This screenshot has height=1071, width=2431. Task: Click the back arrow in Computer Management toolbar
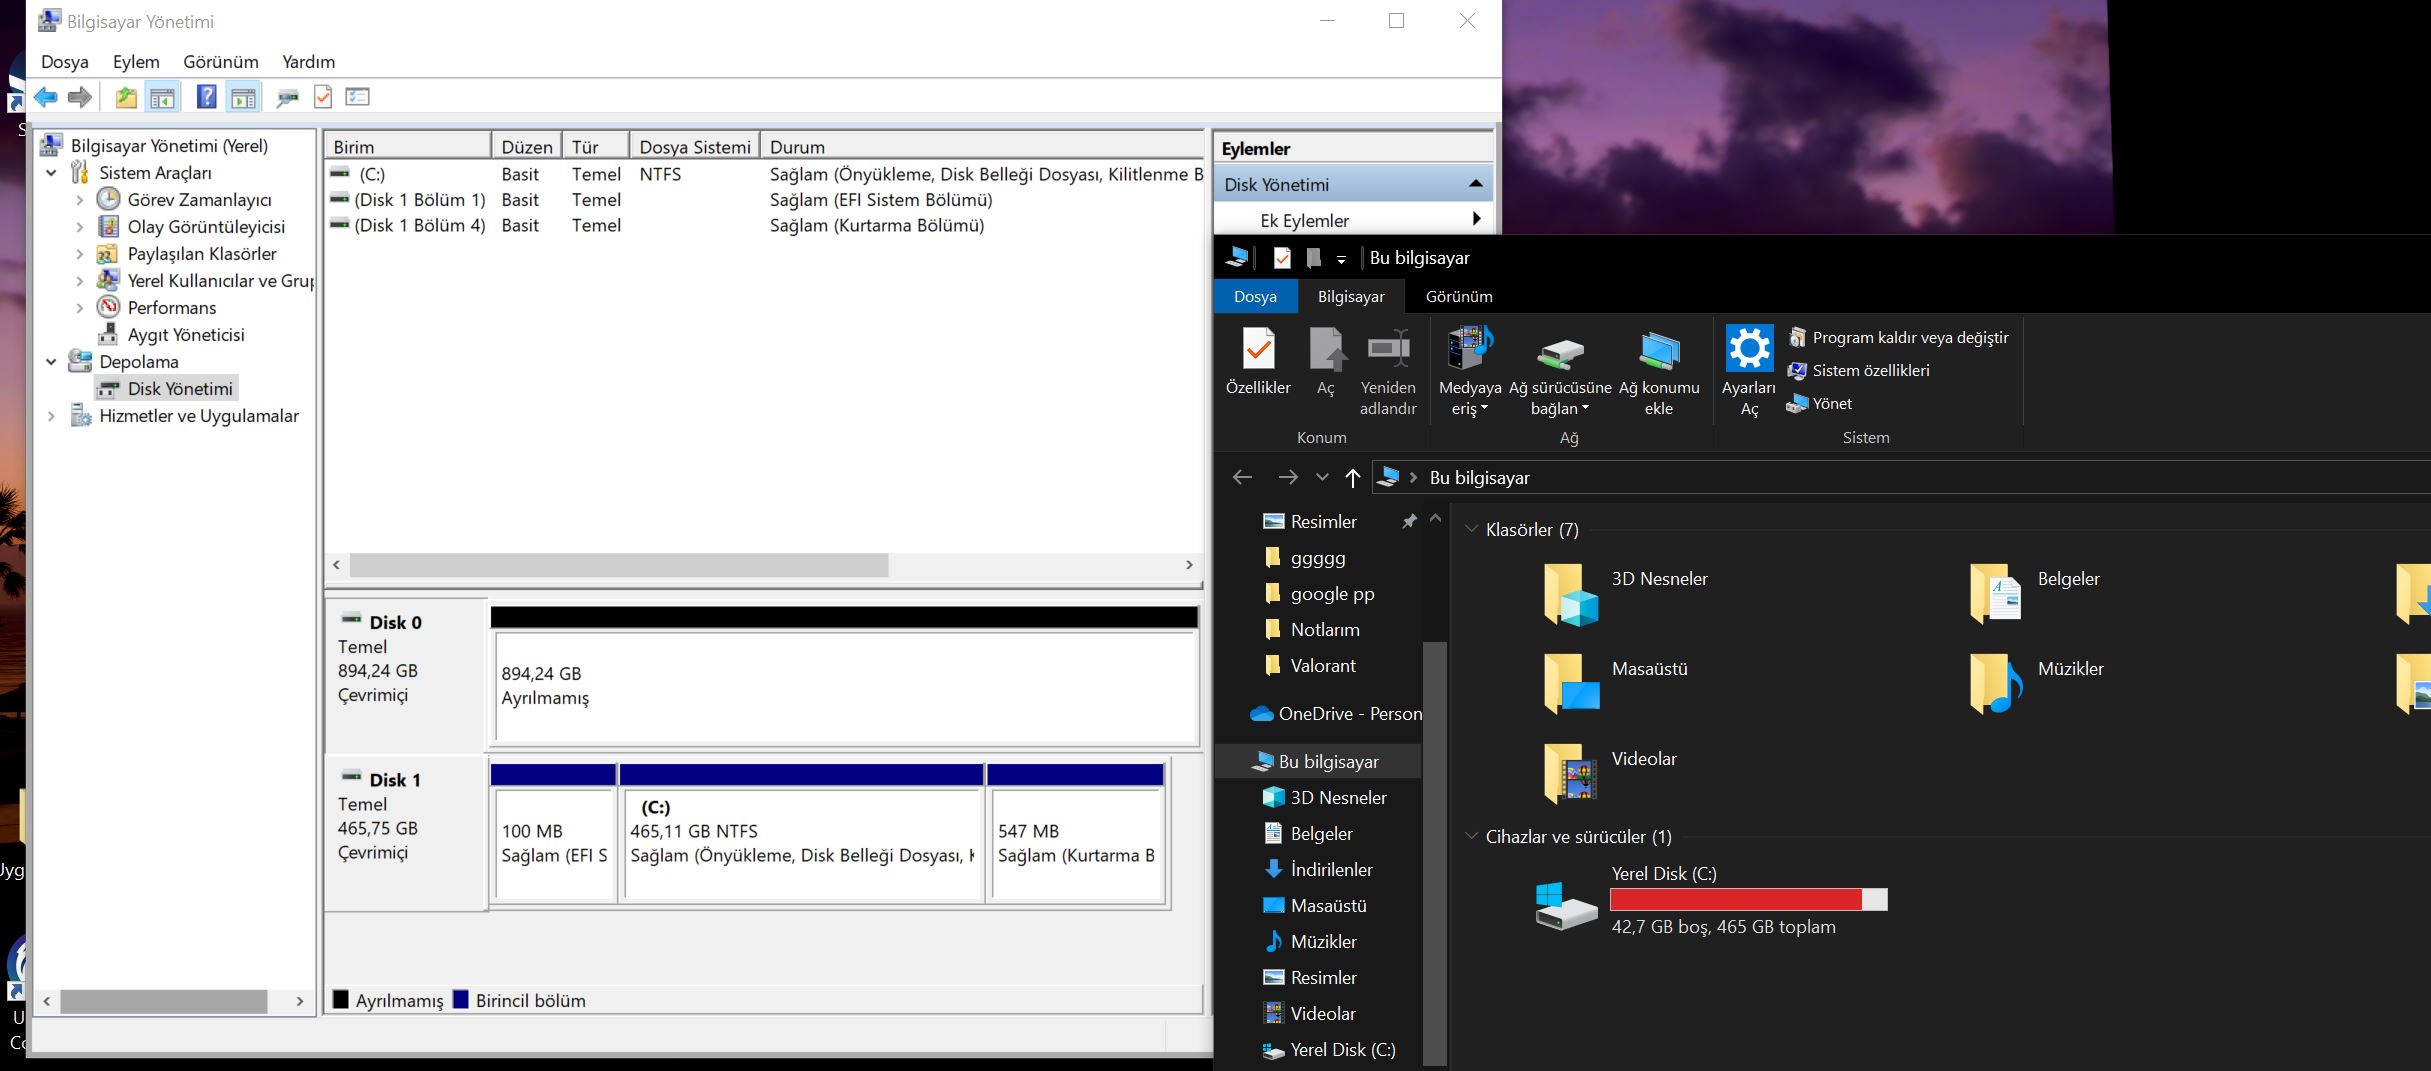[x=46, y=97]
